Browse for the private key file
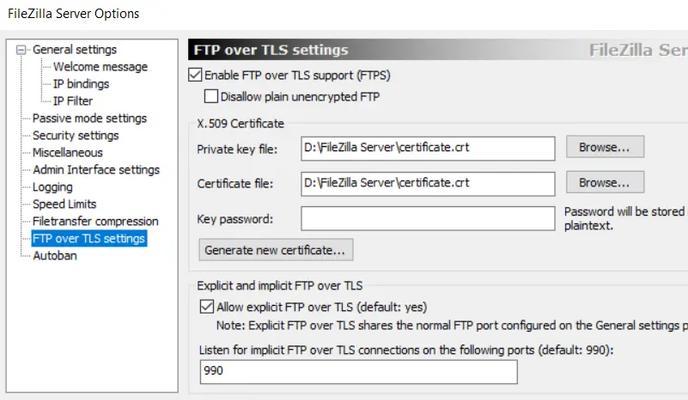This screenshot has height=400, width=688. point(605,147)
